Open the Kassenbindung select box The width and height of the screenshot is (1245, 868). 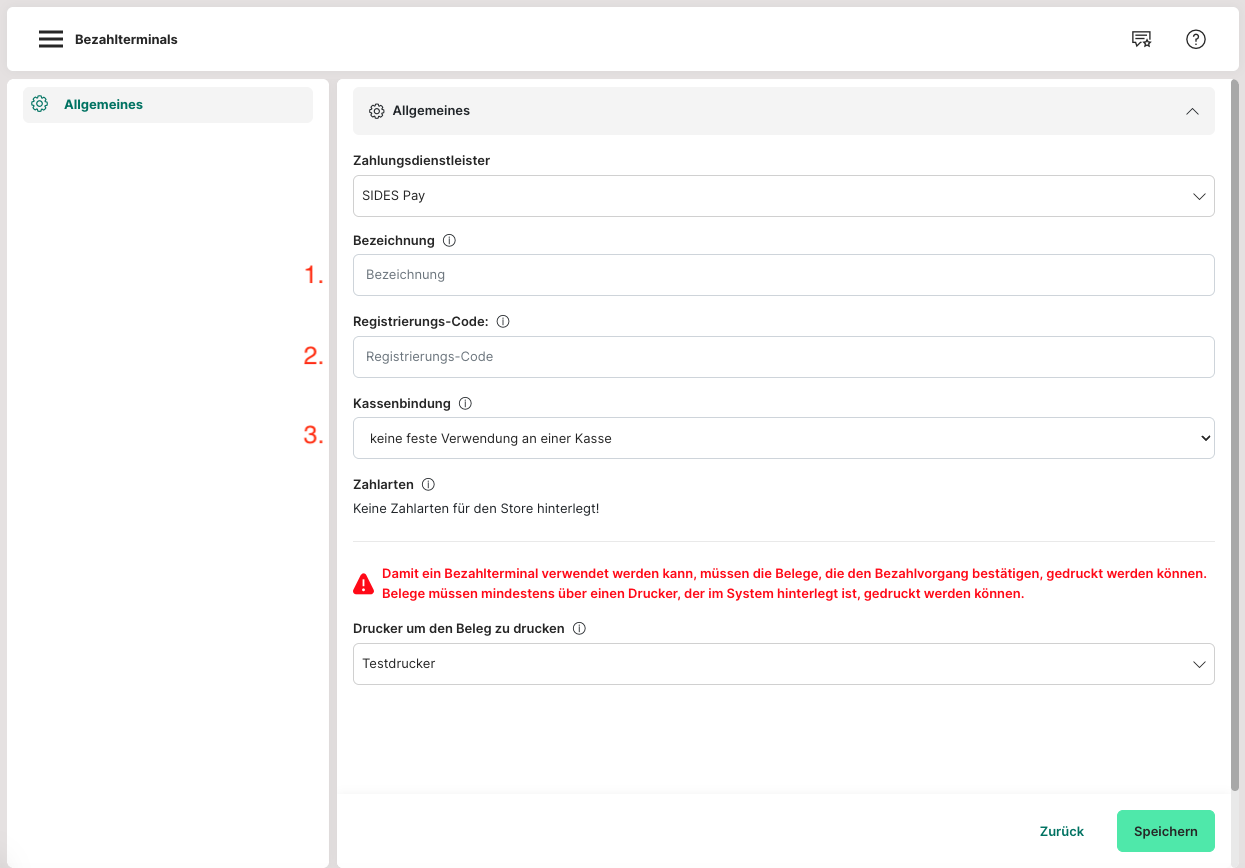(x=783, y=438)
